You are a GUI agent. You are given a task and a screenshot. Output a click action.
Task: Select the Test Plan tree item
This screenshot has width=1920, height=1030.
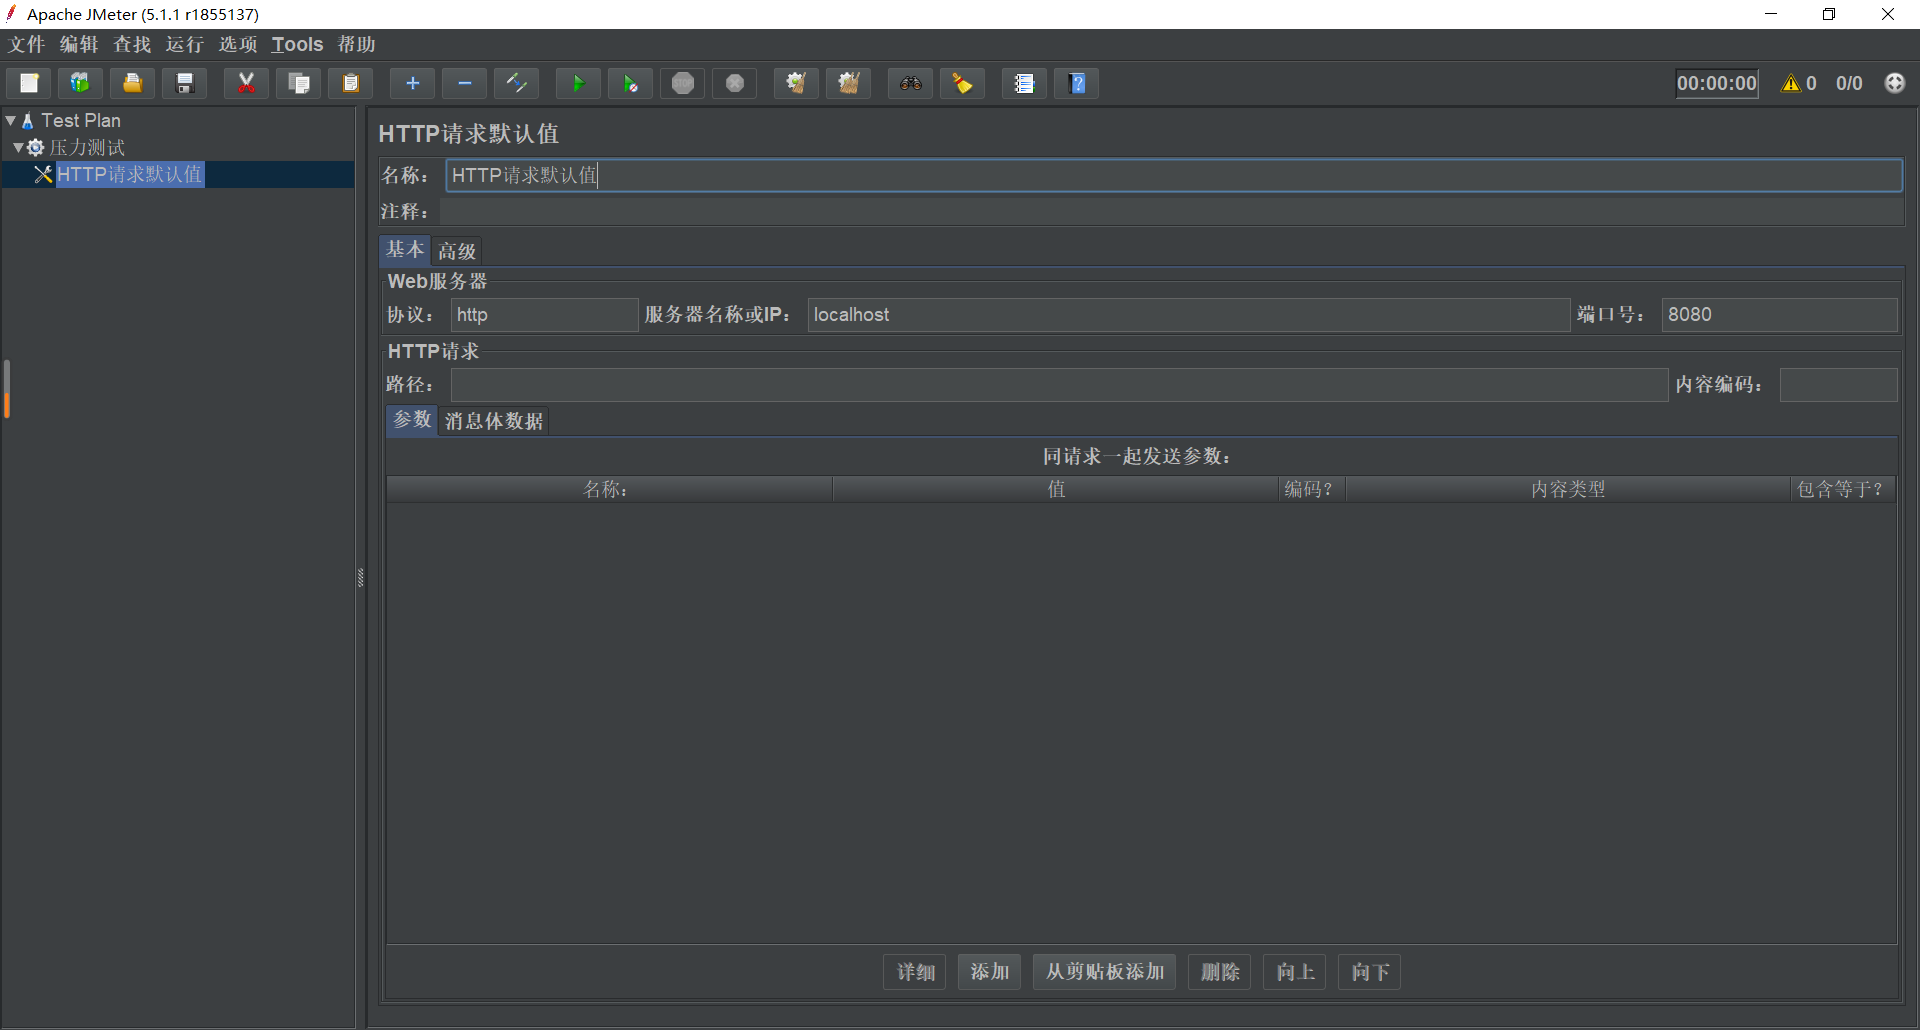pos(80,120)
